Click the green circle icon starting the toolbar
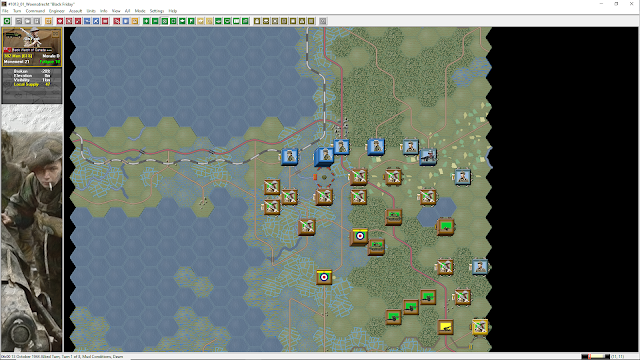The height and width of the screenshot is (360, 640). point(7,21)
